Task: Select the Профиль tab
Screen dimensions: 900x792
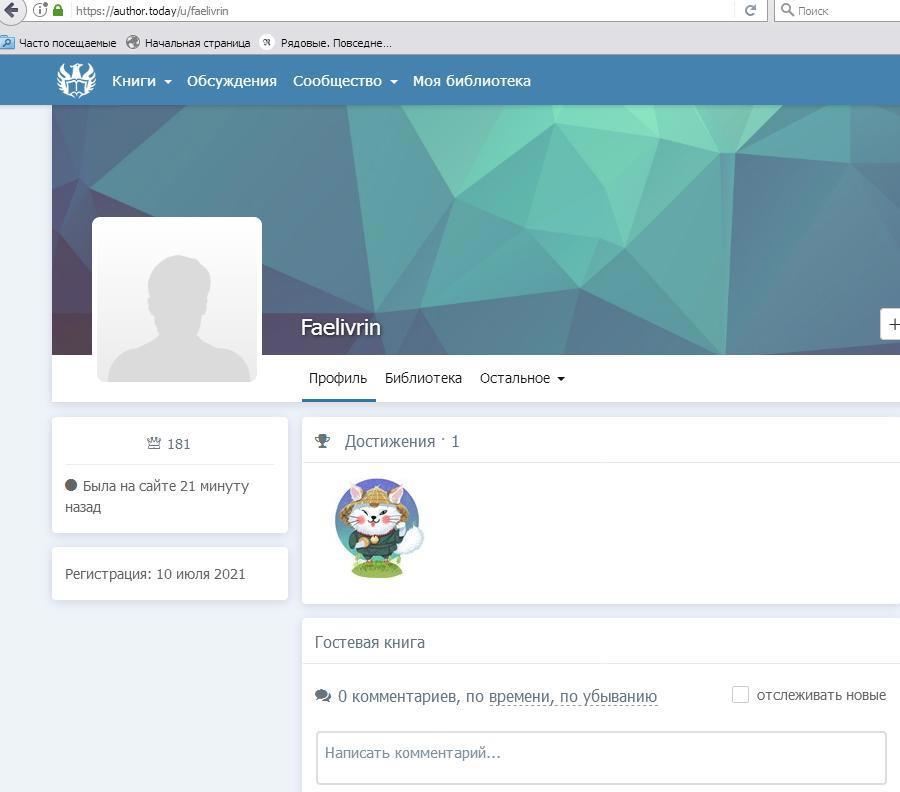Action: coord(338,378)
